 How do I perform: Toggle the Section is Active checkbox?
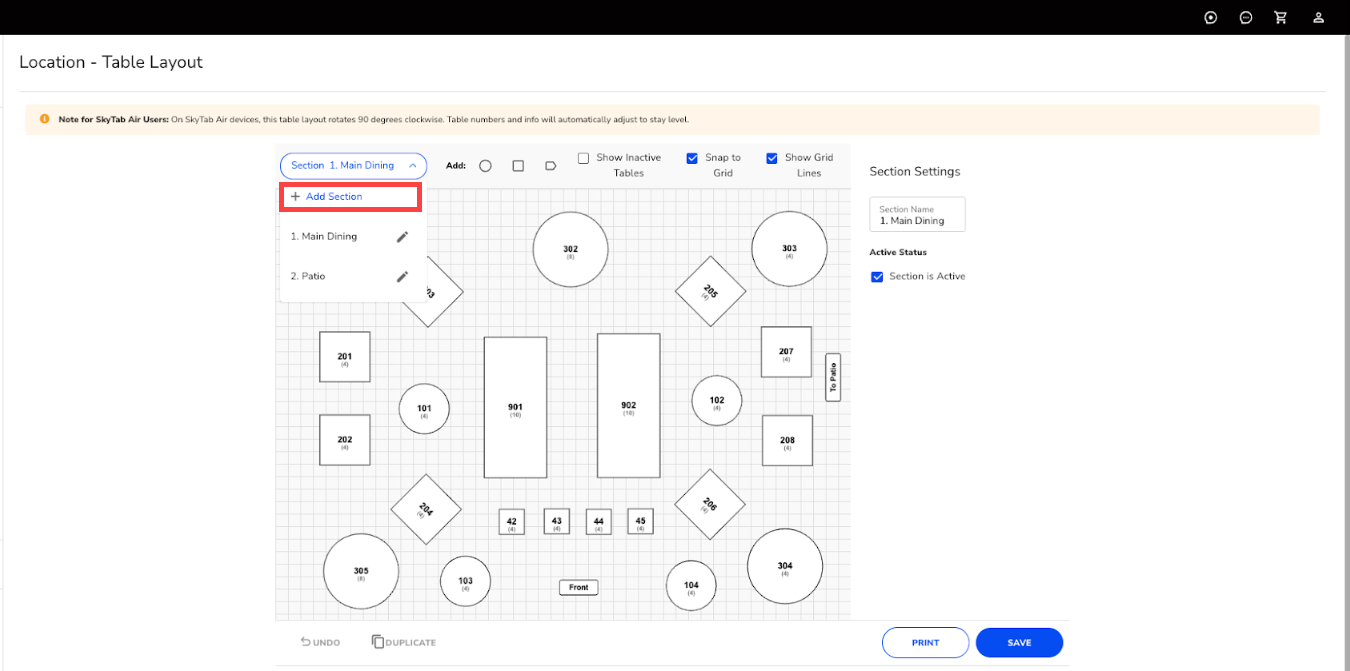click(x=877, y=277)
